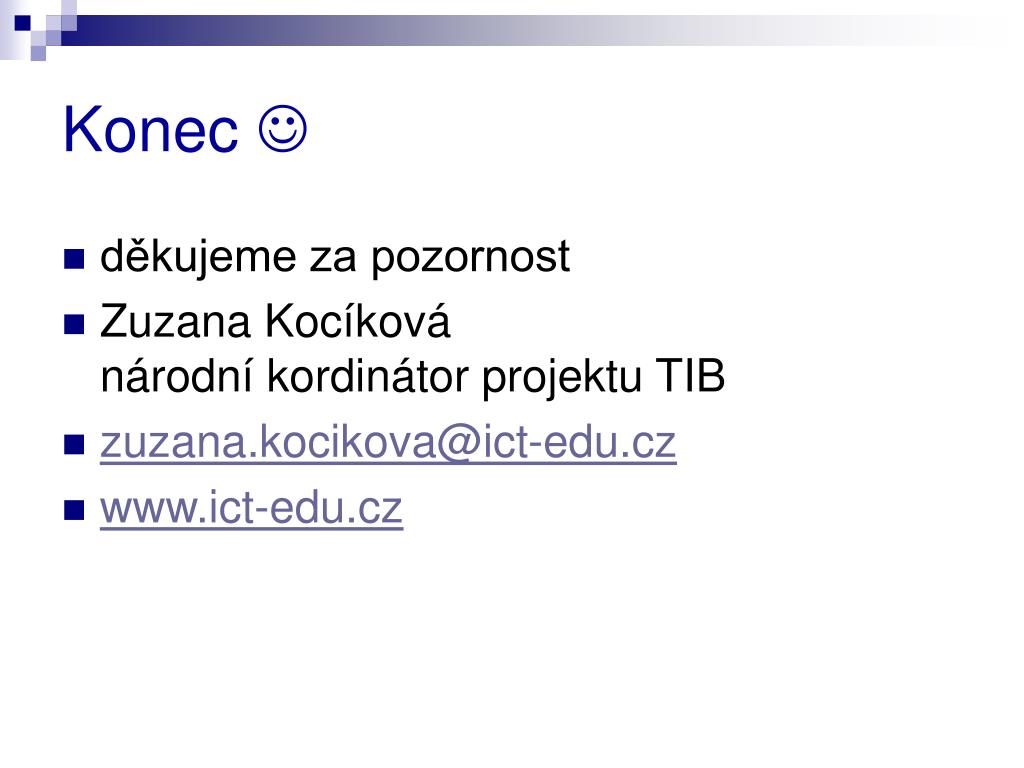Screen dimensions: 1024x768
Task: Click the '@' symbol in the email link
Action: (x=458, y=444)
